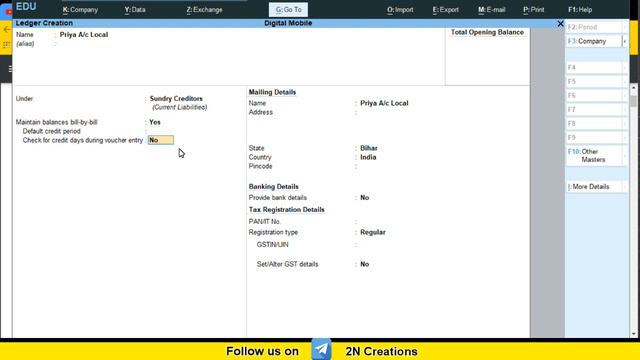This screenshot has width=640, height=360.
Task: Expand the arrow beside F3: Company
Action: click(624, 41)
